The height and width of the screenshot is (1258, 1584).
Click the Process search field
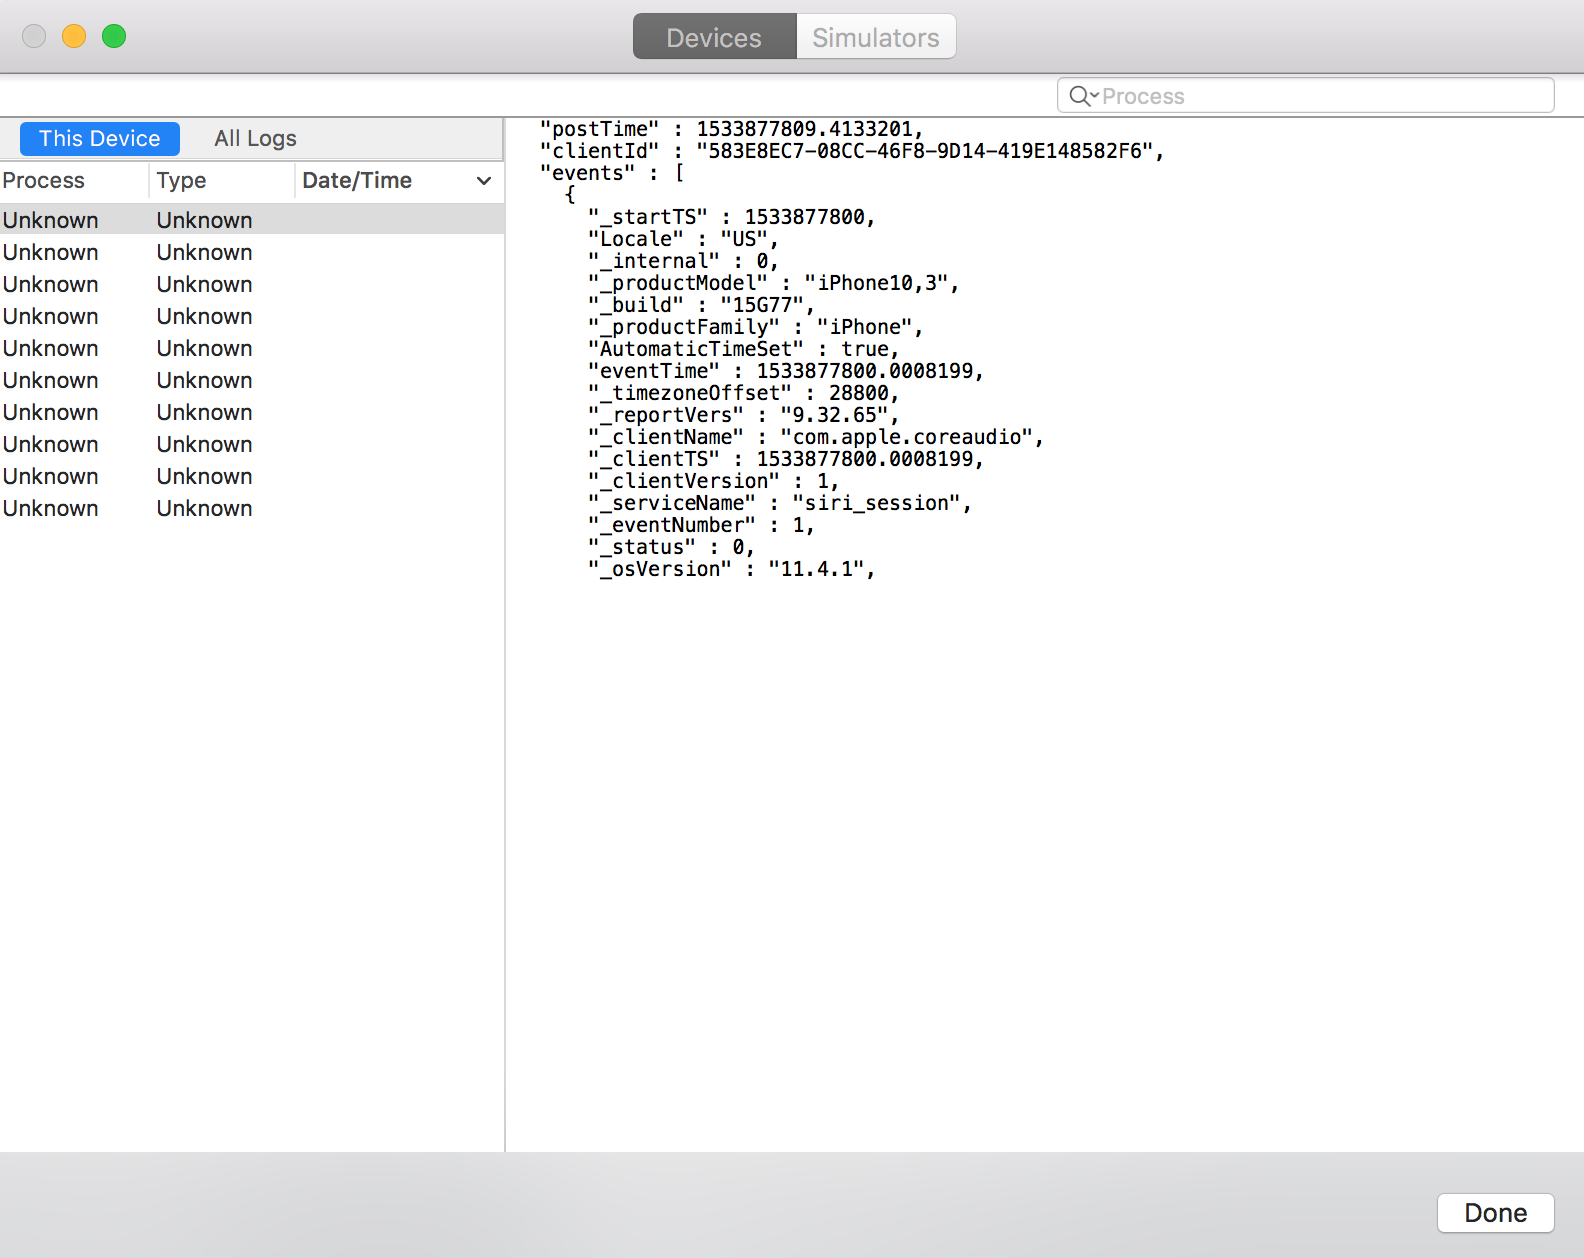tap(1305, 96)
